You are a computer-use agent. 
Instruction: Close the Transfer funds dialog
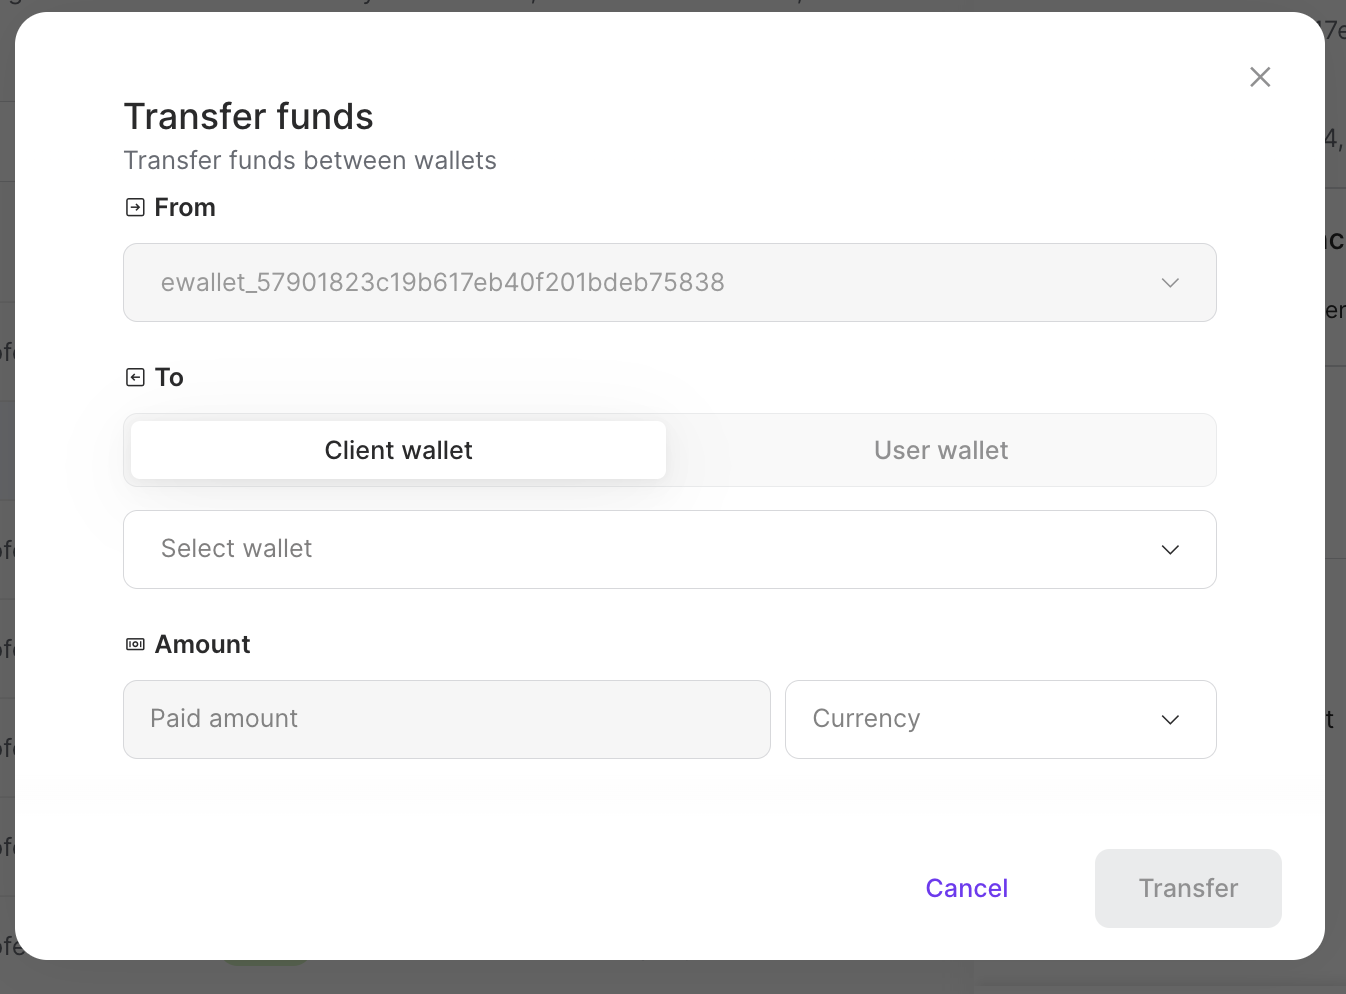click(x=1260, y=77)
